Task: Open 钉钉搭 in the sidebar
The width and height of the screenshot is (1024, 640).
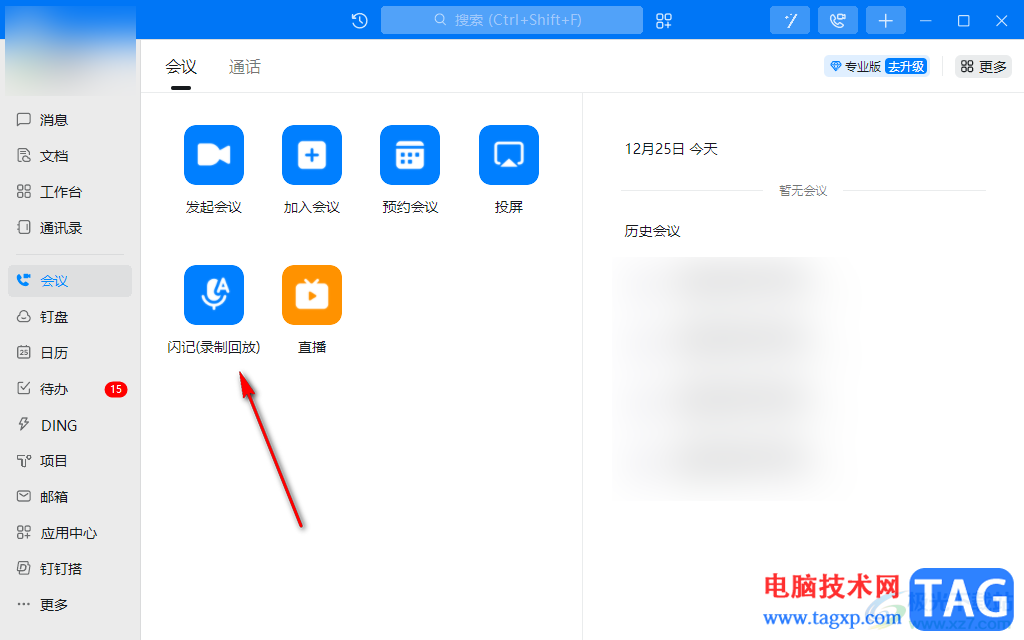Action: pyautogui.click(x=70, y=569)
